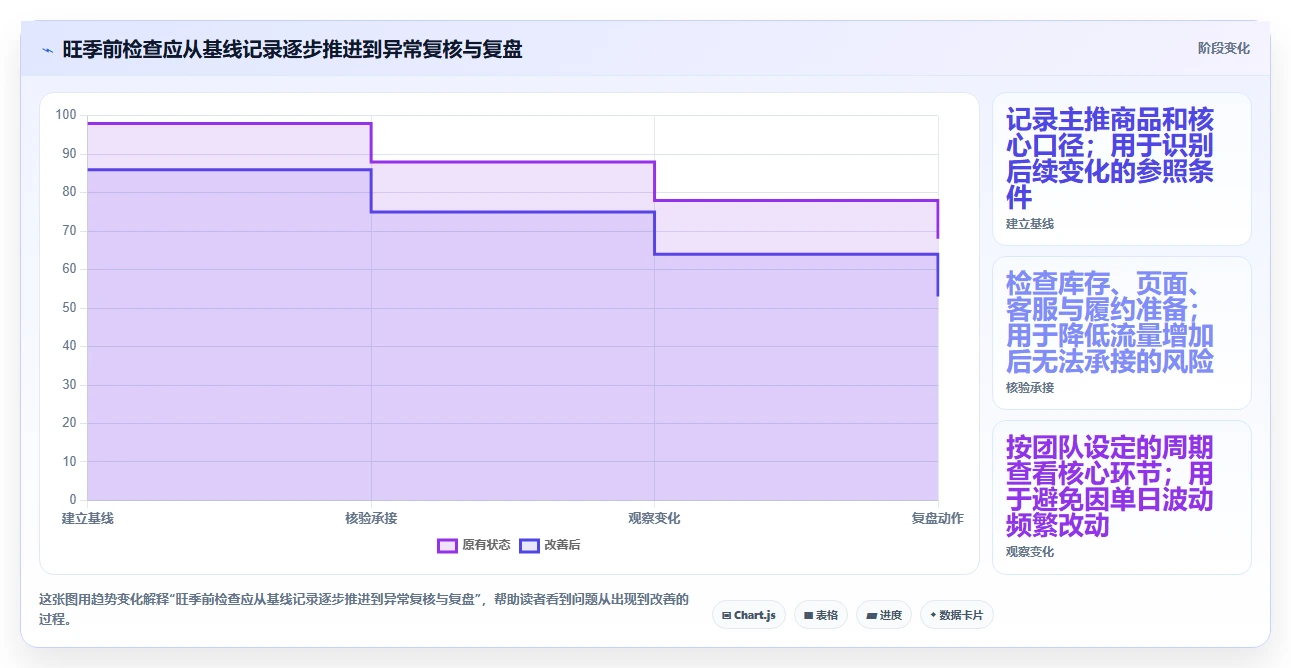This screenshot has height=668, width=1291.
Task: Open the 观察变化 card
Action: click(x=1121, y=497)
